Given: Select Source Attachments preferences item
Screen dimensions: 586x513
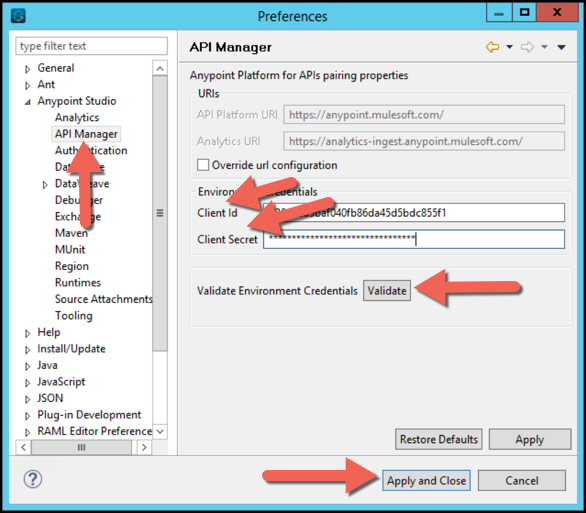Looking at the screenshot, I should click(104, 299).
